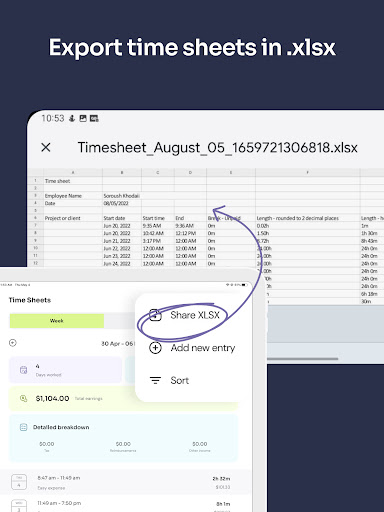
Task: Tap the Days worked summary card
Action: (65, 370)
